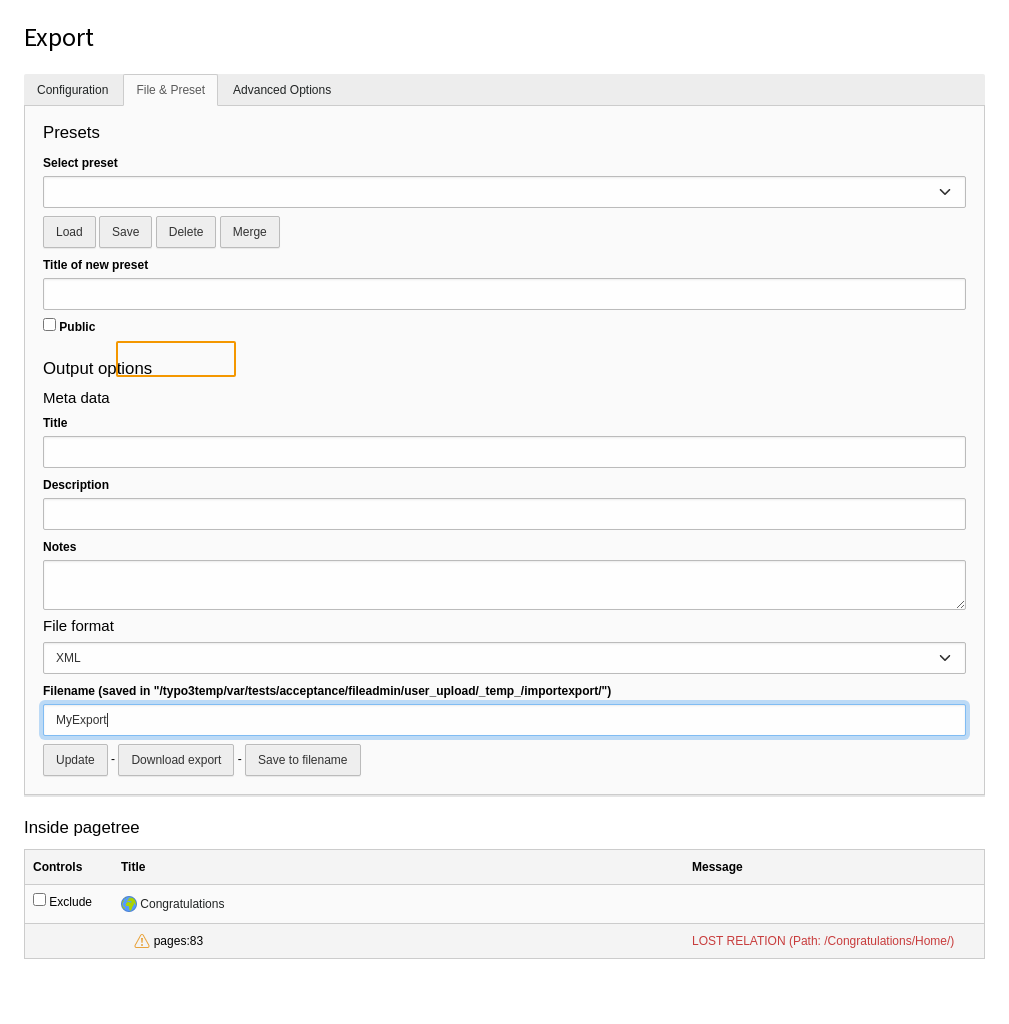This screenshot has height=1024, width=1009.
Task: Click the Load preset button
Action: pos(69,231)
